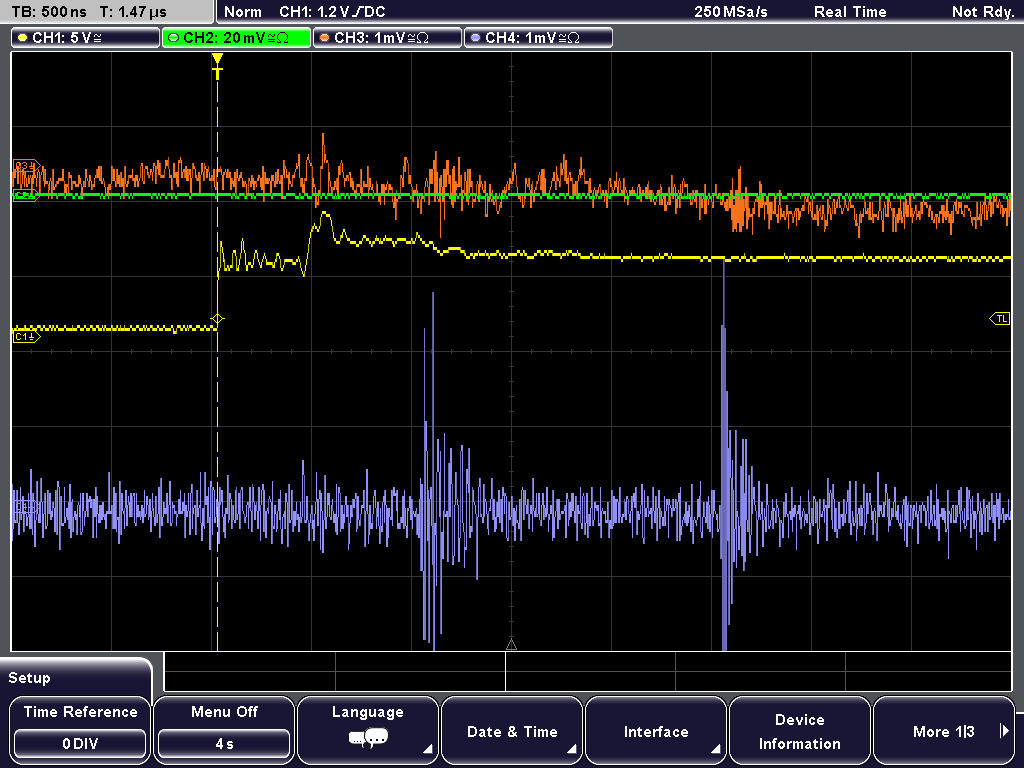
Task: Select the CH1: 5 V channel tab
Action: [x=86, y=38]
